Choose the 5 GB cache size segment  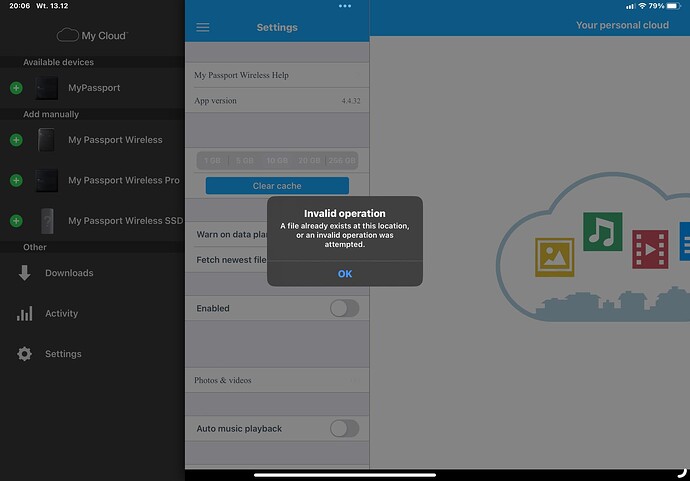point(245,161)
